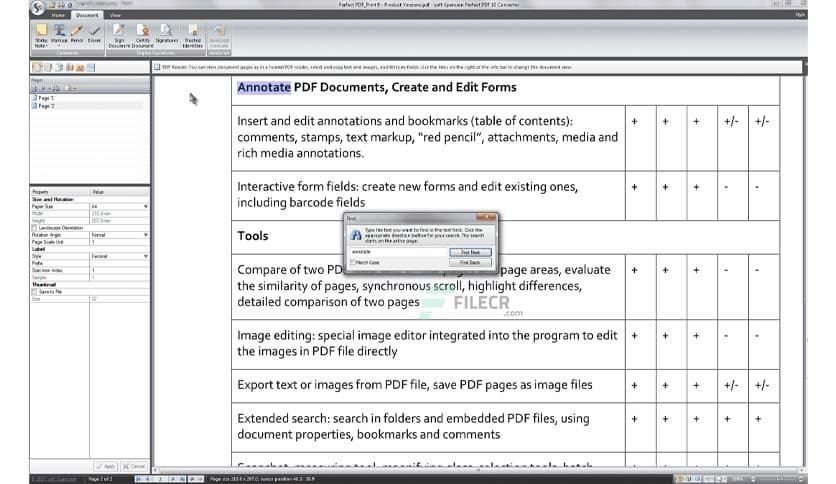
Task: Click the 'Export text or images' row text
Action: (x=415, y=385)
